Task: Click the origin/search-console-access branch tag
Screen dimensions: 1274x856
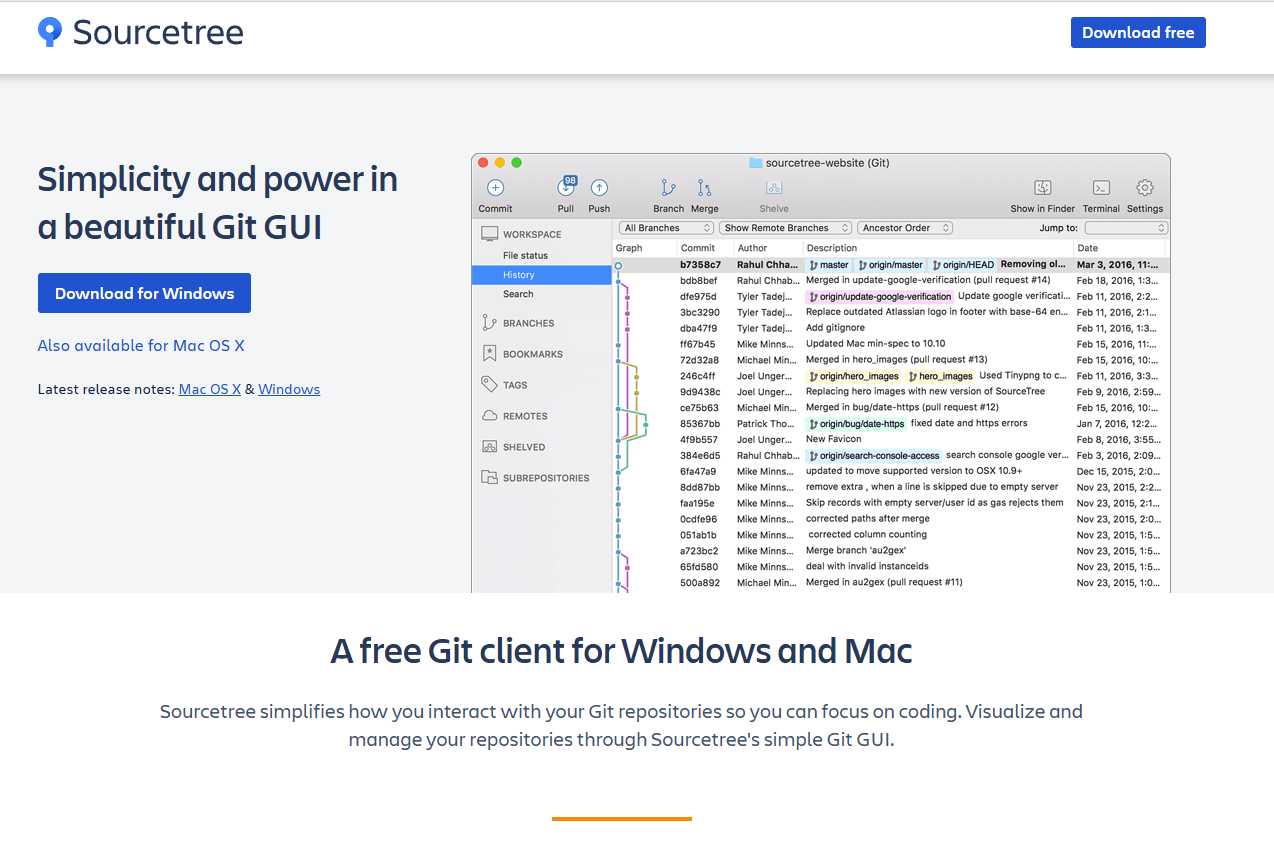Action: 874,456
